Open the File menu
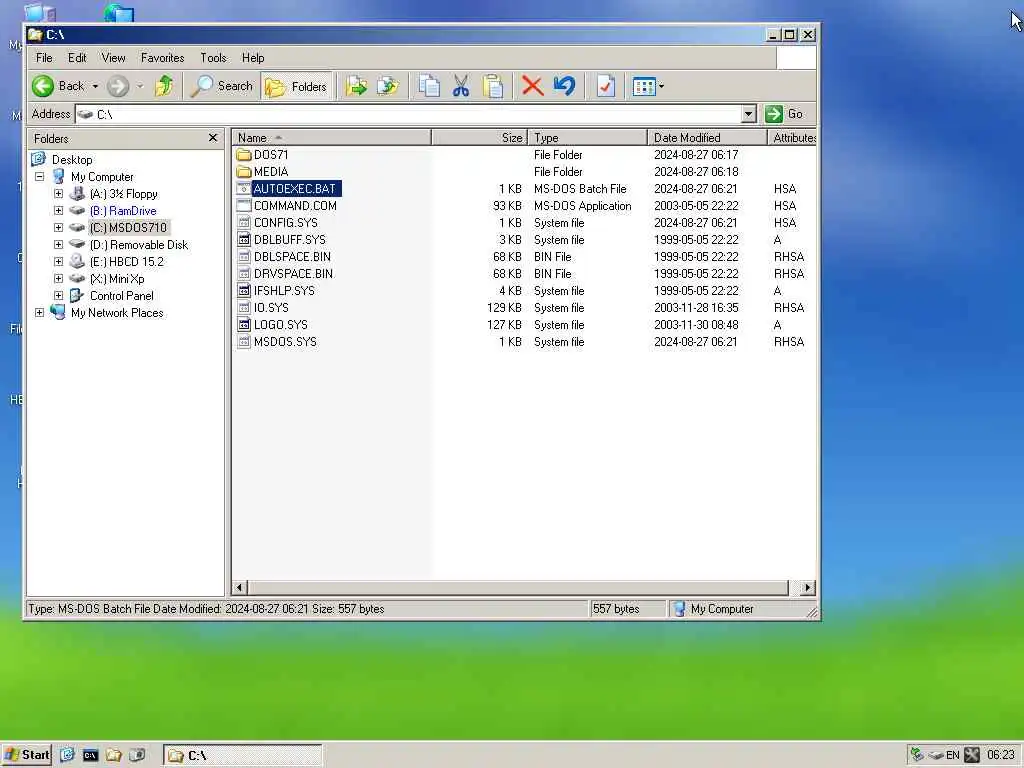Image resolution: width=1024 pixels, height=768 pixels. coord(44,58)
